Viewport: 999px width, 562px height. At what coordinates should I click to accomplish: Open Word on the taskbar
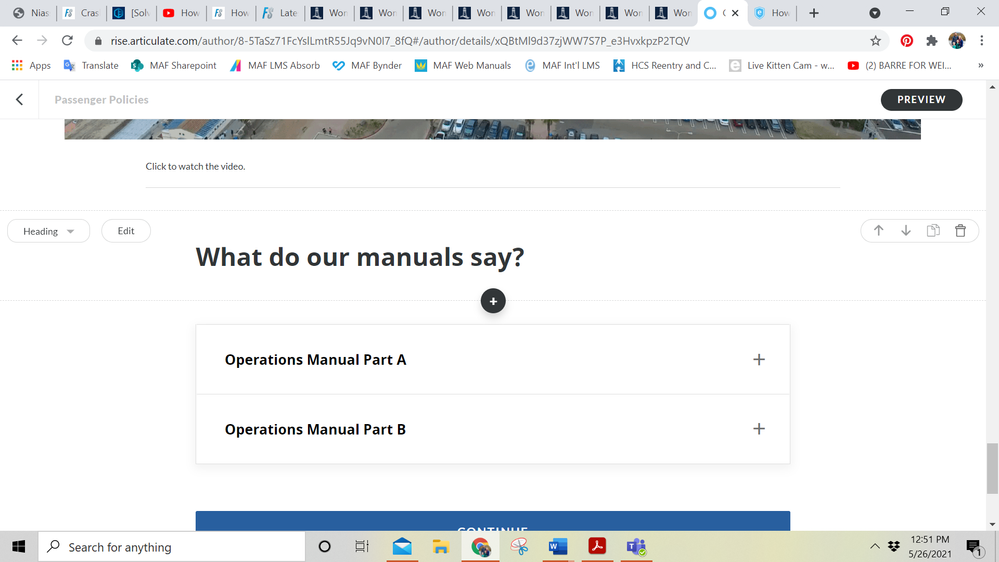coord(557,547)
